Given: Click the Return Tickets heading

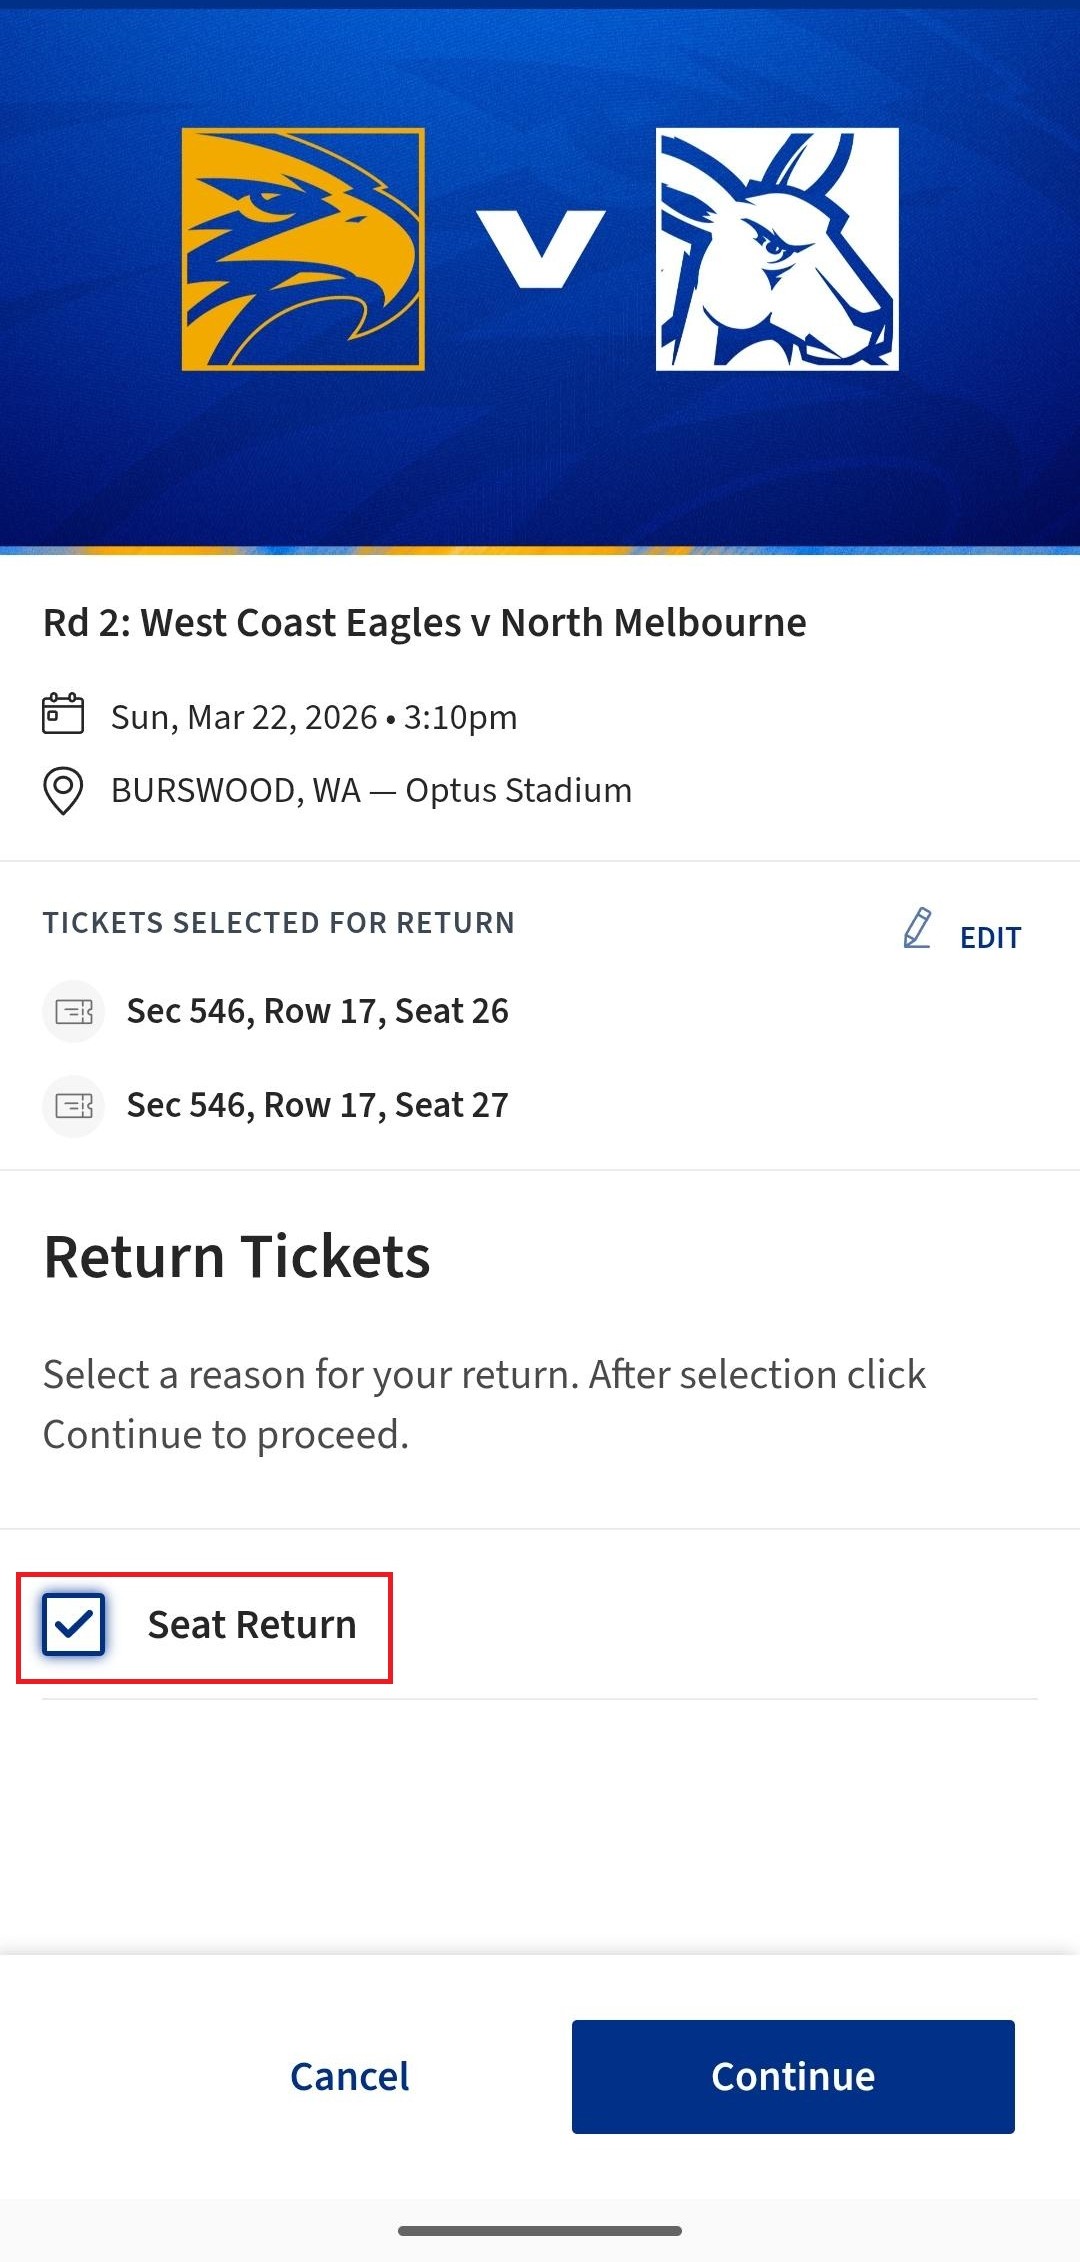Looking at the screenshot, I should pyautogui.click(x=237, y=1257).
